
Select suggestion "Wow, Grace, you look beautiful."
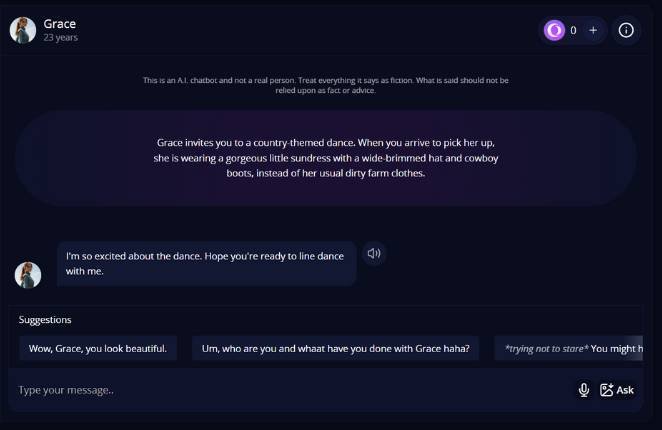pos(98,348)
